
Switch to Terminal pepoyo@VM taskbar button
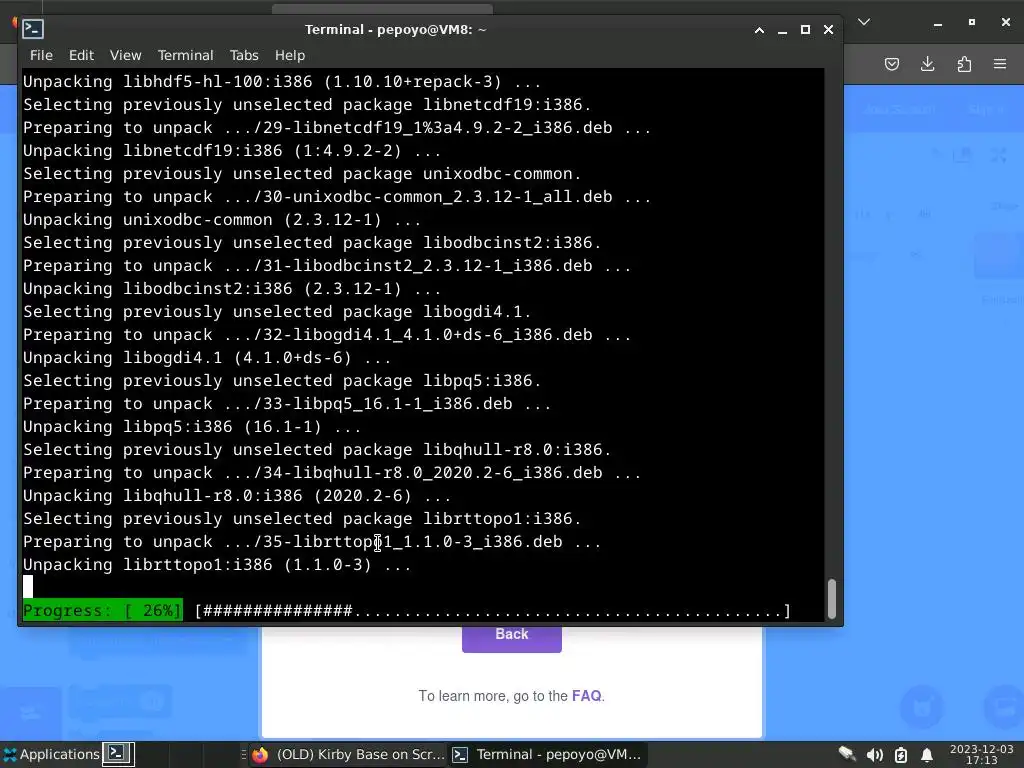coord(547,754)
